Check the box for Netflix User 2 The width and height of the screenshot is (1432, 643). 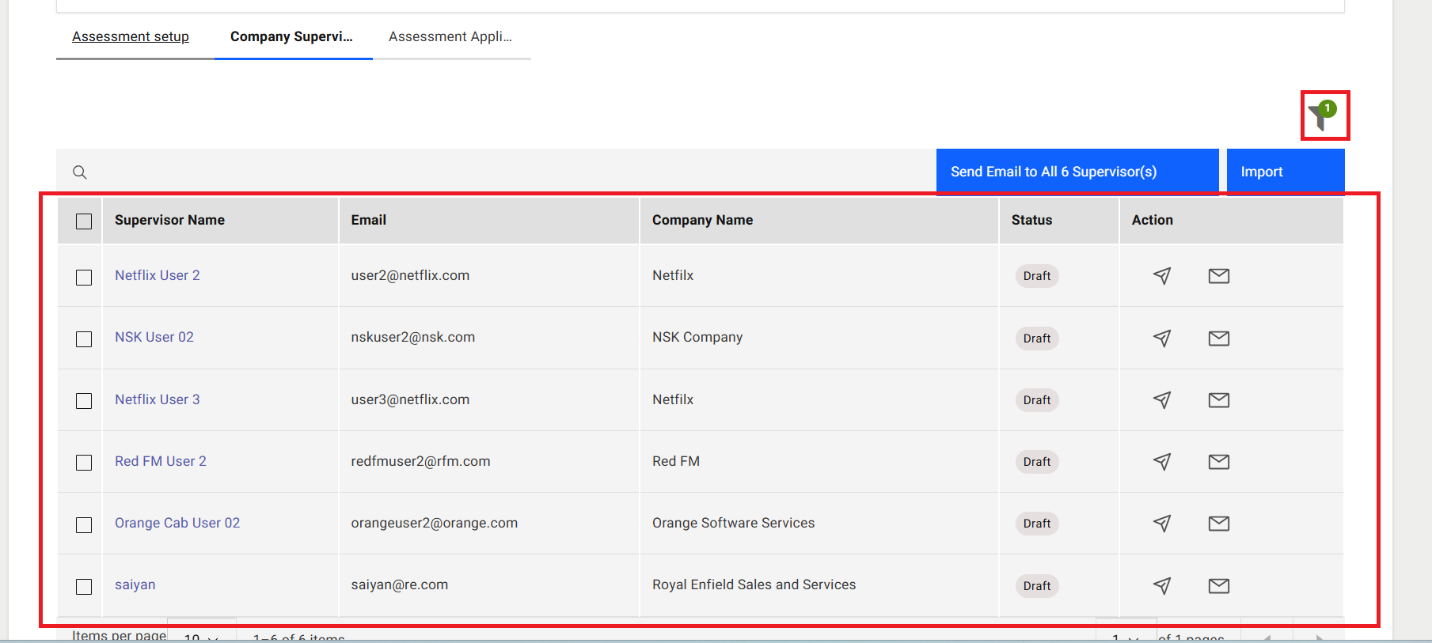(x=84, y=277)
